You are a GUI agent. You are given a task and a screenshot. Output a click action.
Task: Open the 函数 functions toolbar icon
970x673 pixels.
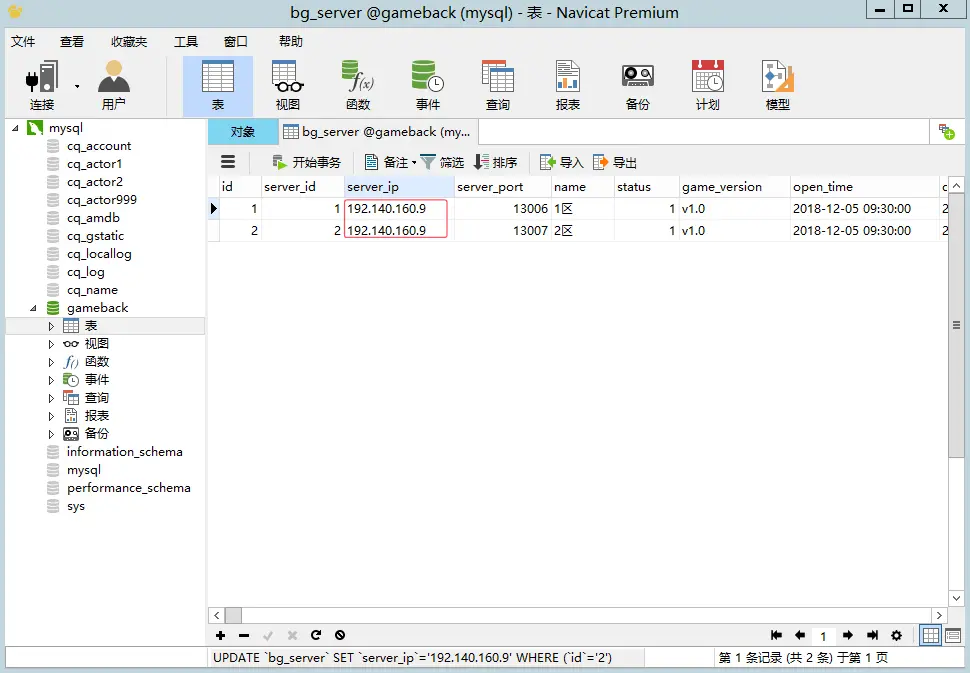point(358,85)
